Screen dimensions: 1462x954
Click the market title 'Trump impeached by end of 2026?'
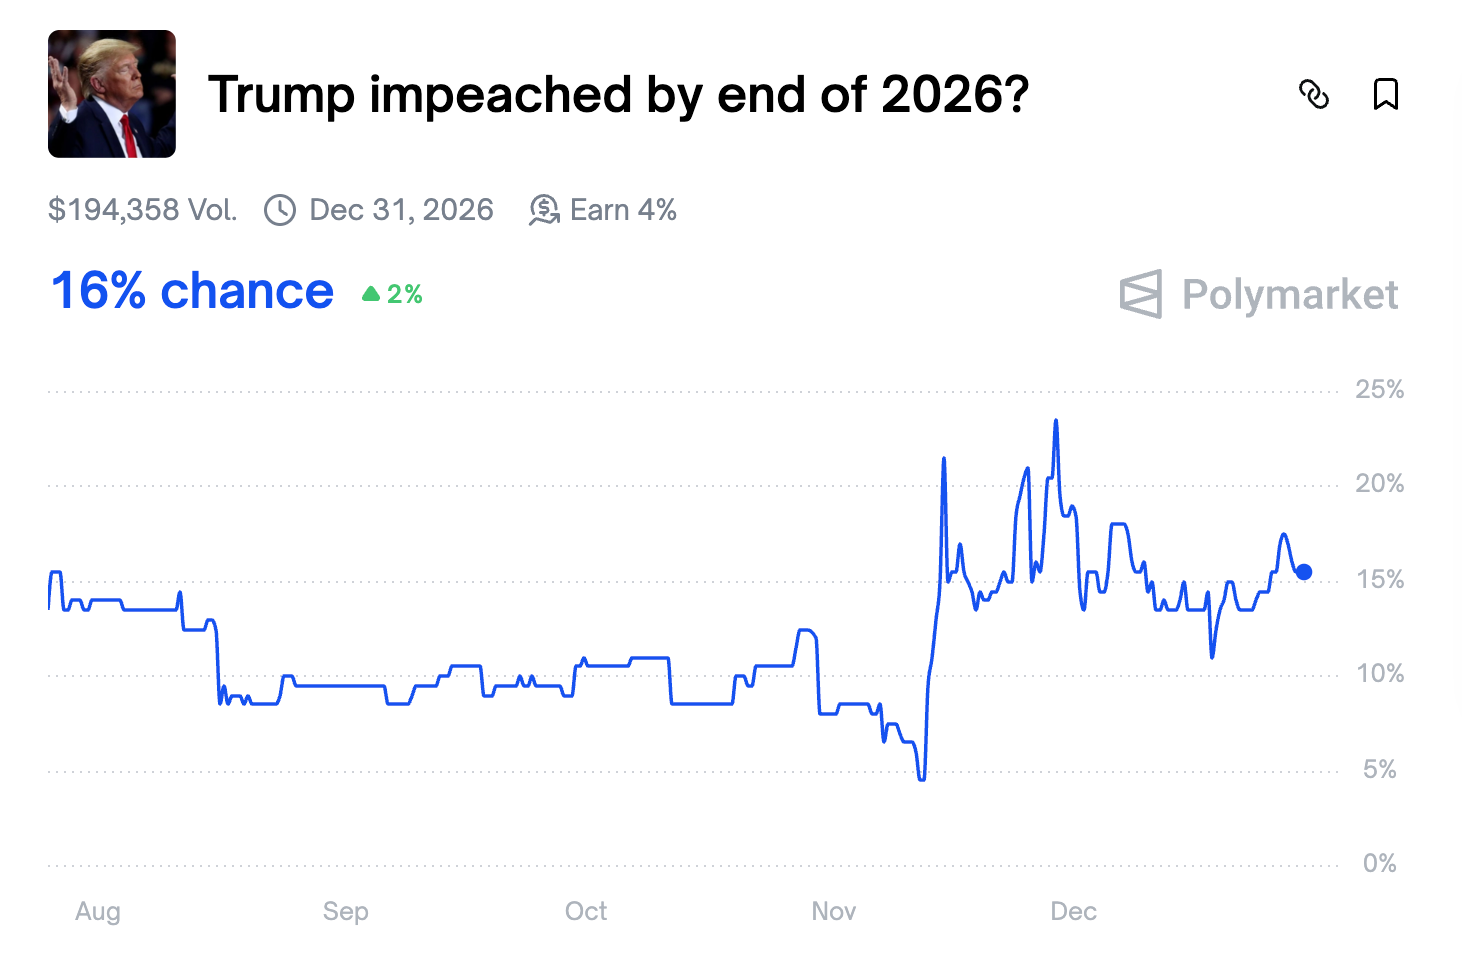pos(618,95)
